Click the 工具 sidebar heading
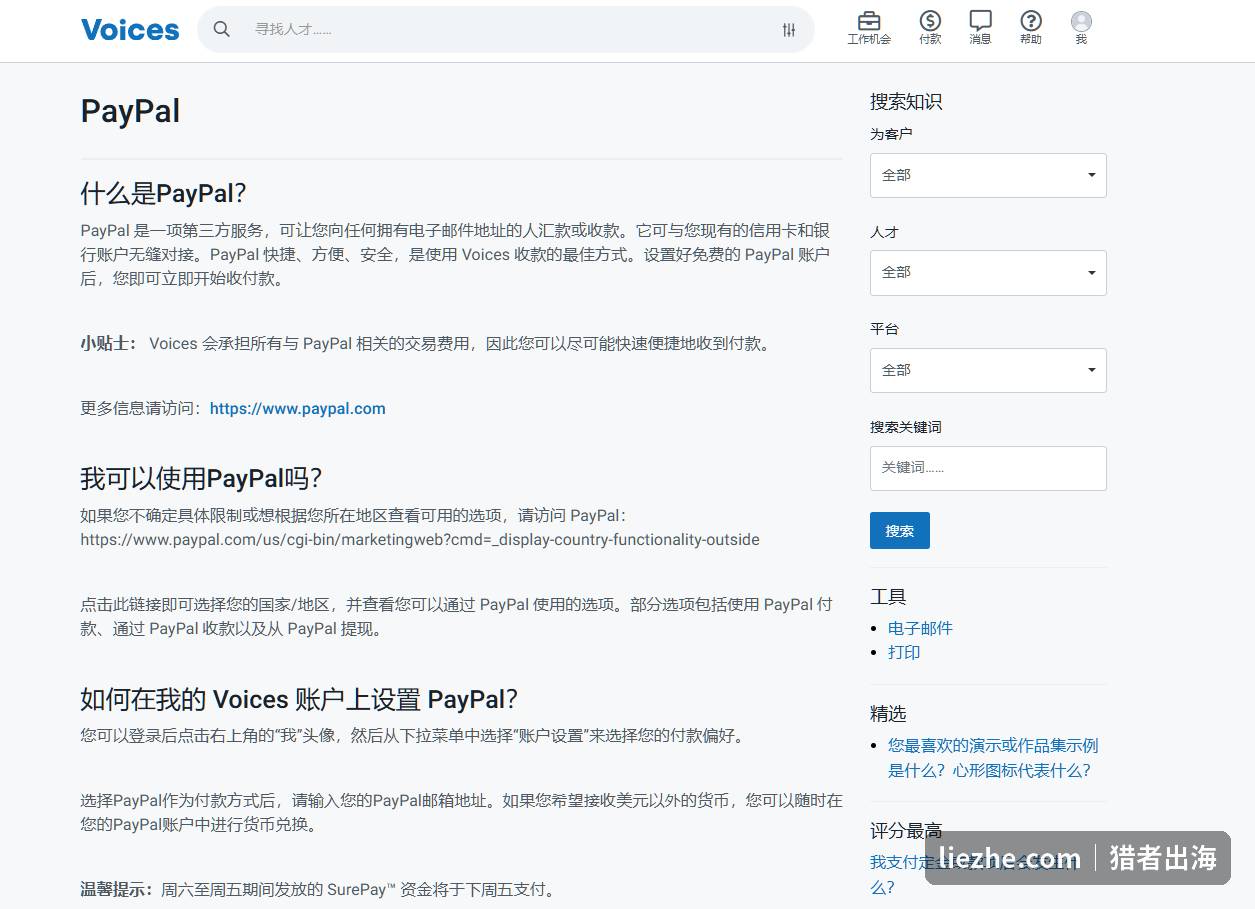 [x=888, y=597]
